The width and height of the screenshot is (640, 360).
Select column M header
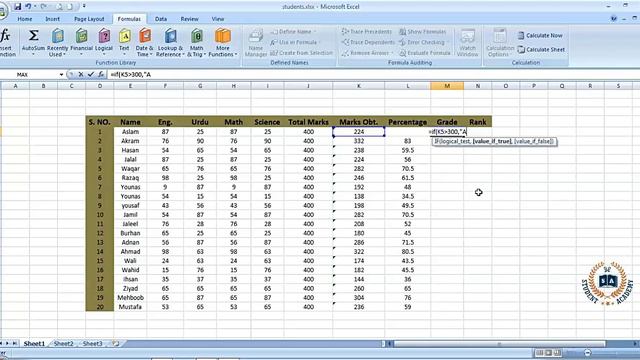[447, 86]
